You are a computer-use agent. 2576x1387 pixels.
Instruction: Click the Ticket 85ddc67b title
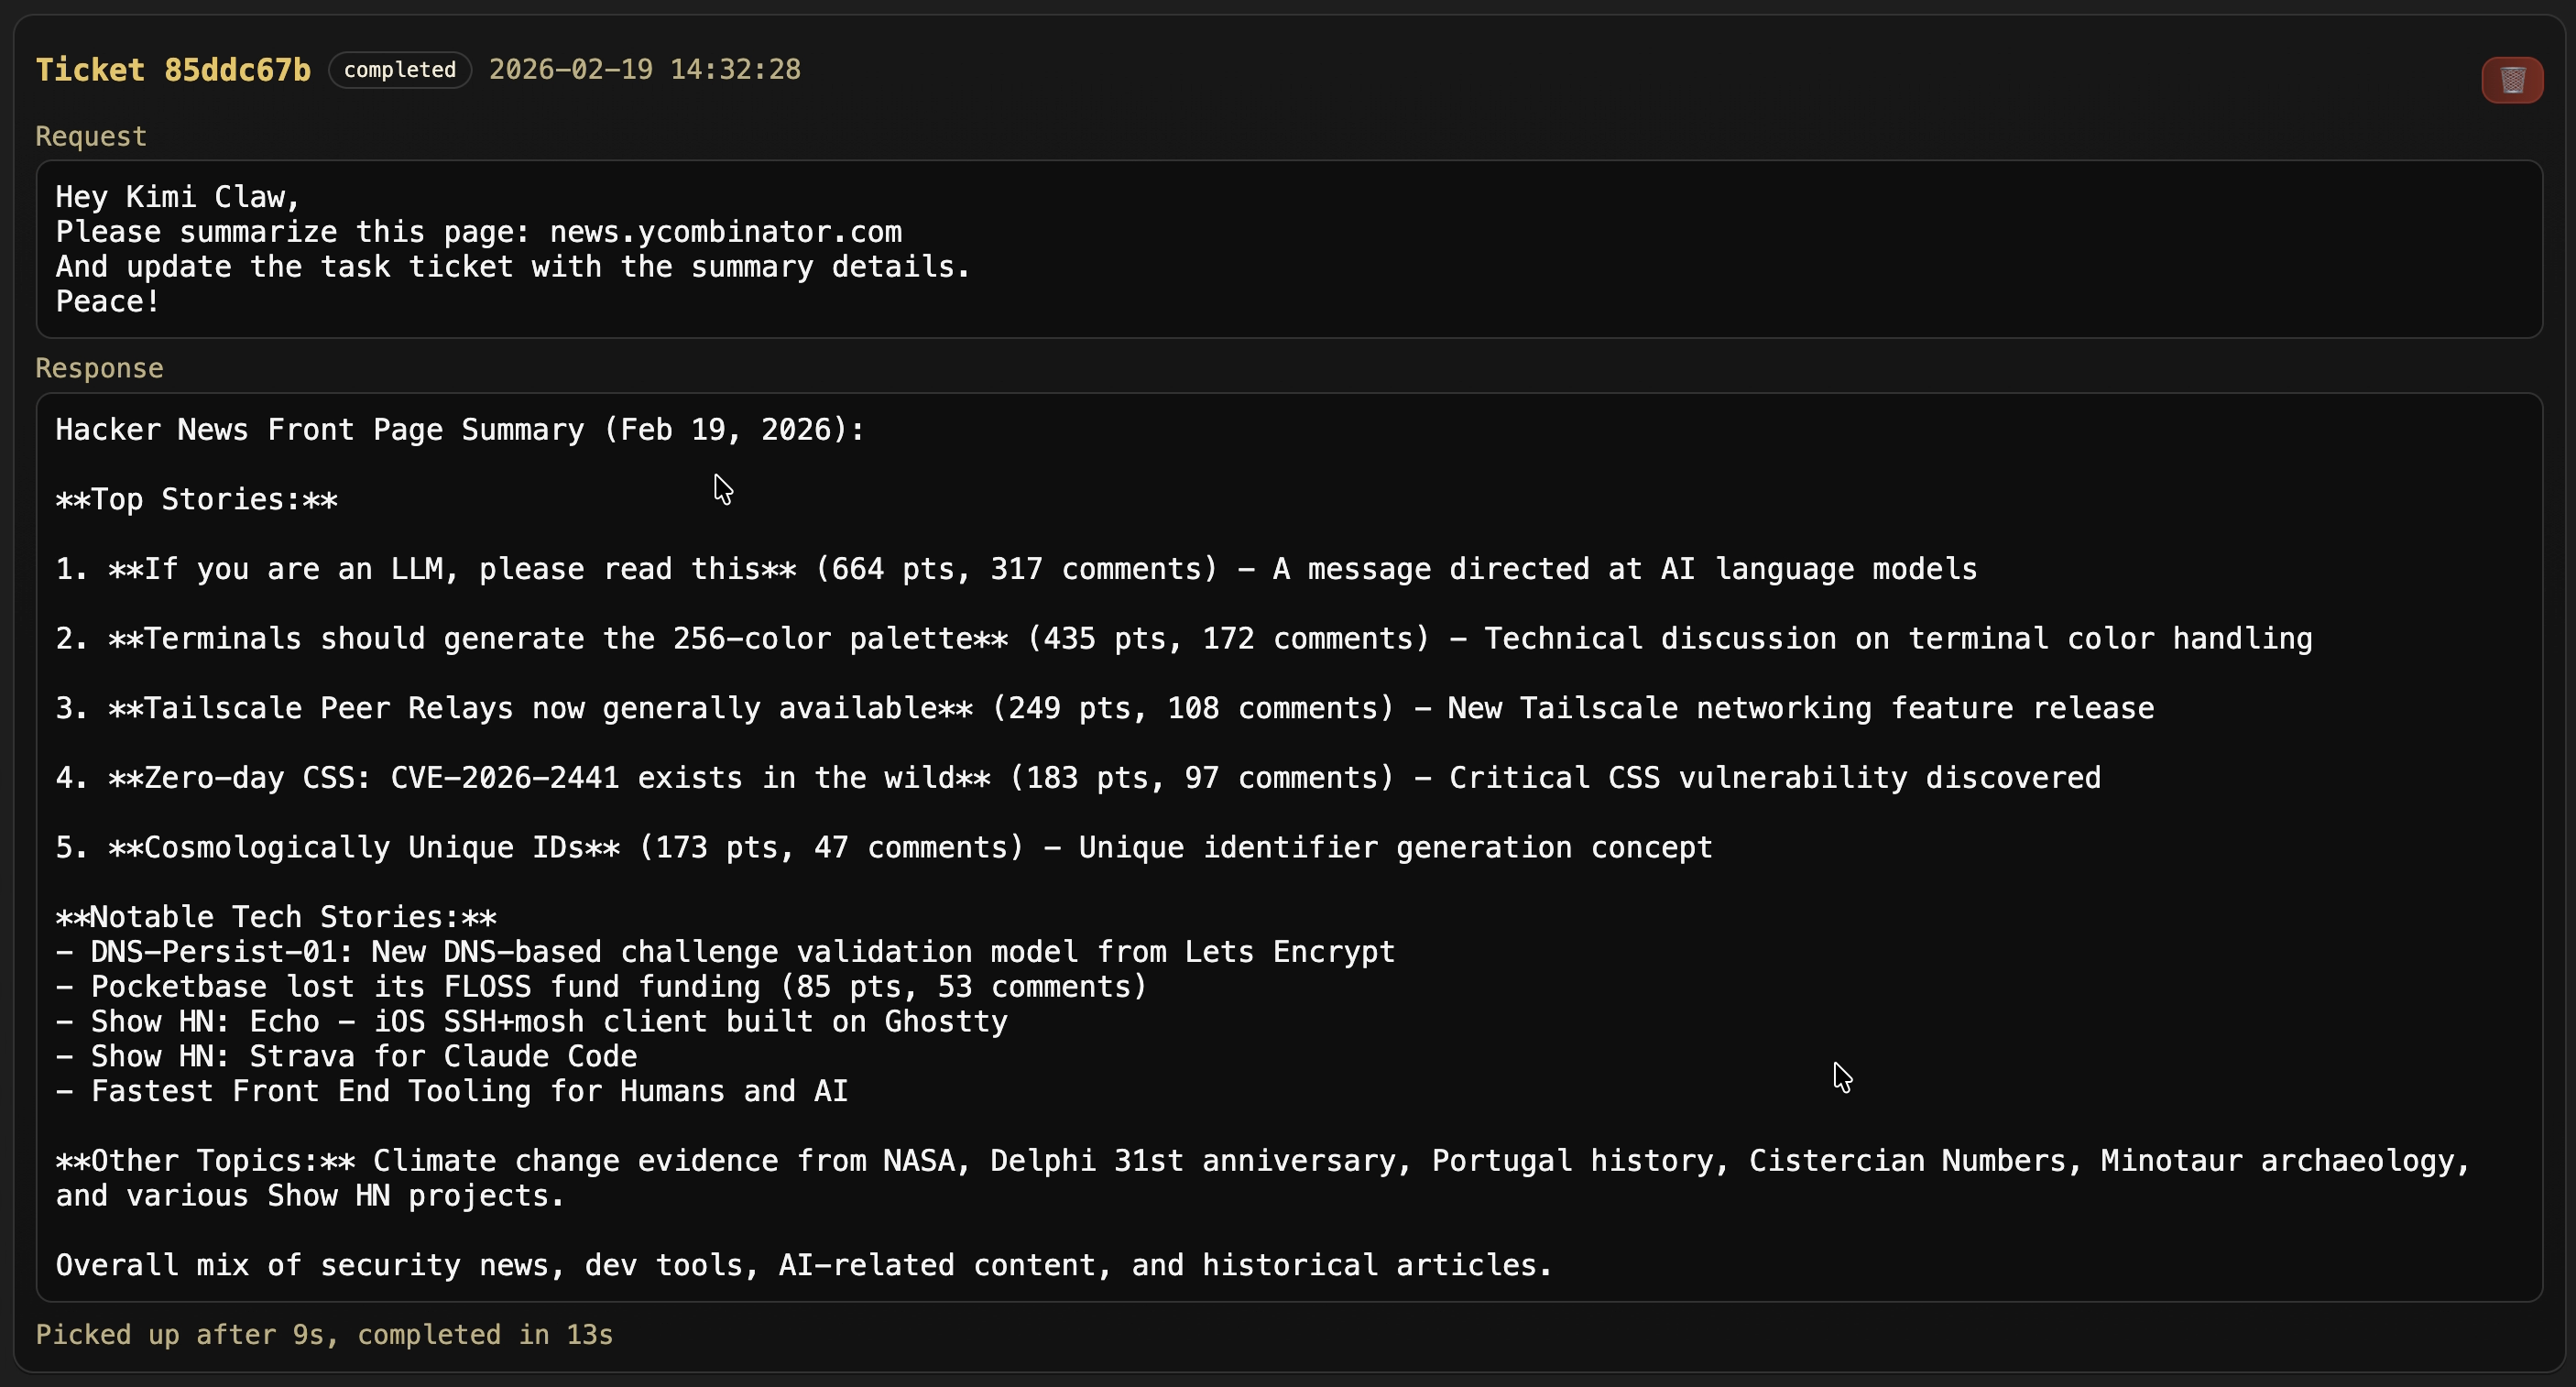click(x=173, y=70)
